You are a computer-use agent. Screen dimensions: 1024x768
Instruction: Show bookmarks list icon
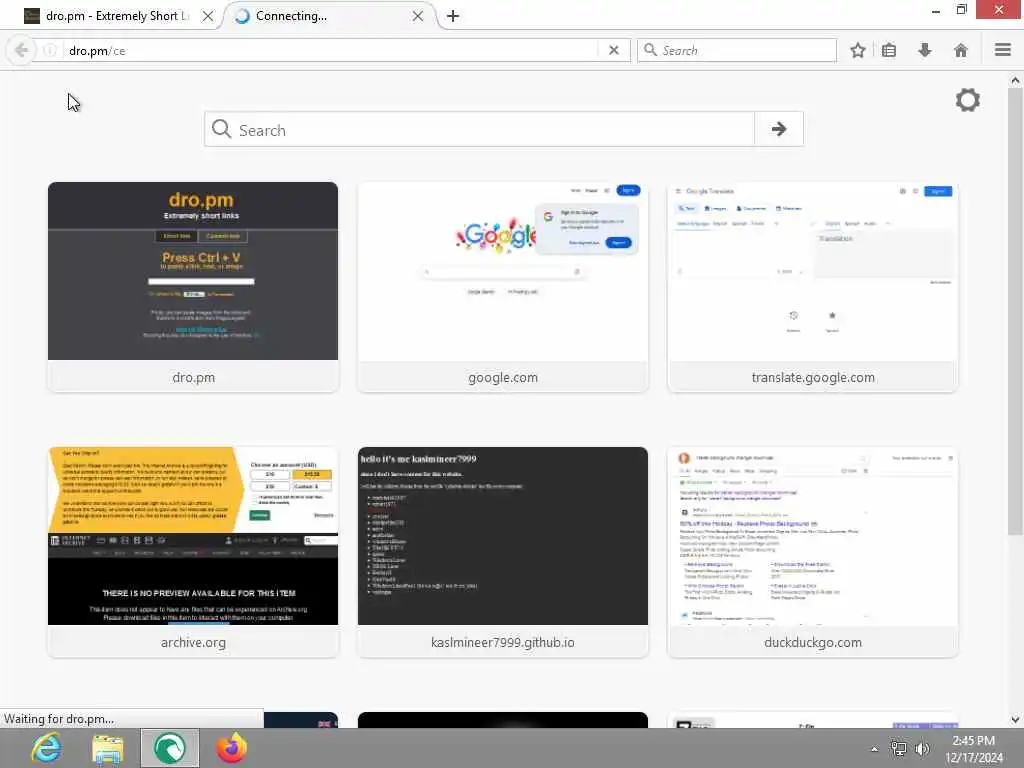tap(889, 50)
